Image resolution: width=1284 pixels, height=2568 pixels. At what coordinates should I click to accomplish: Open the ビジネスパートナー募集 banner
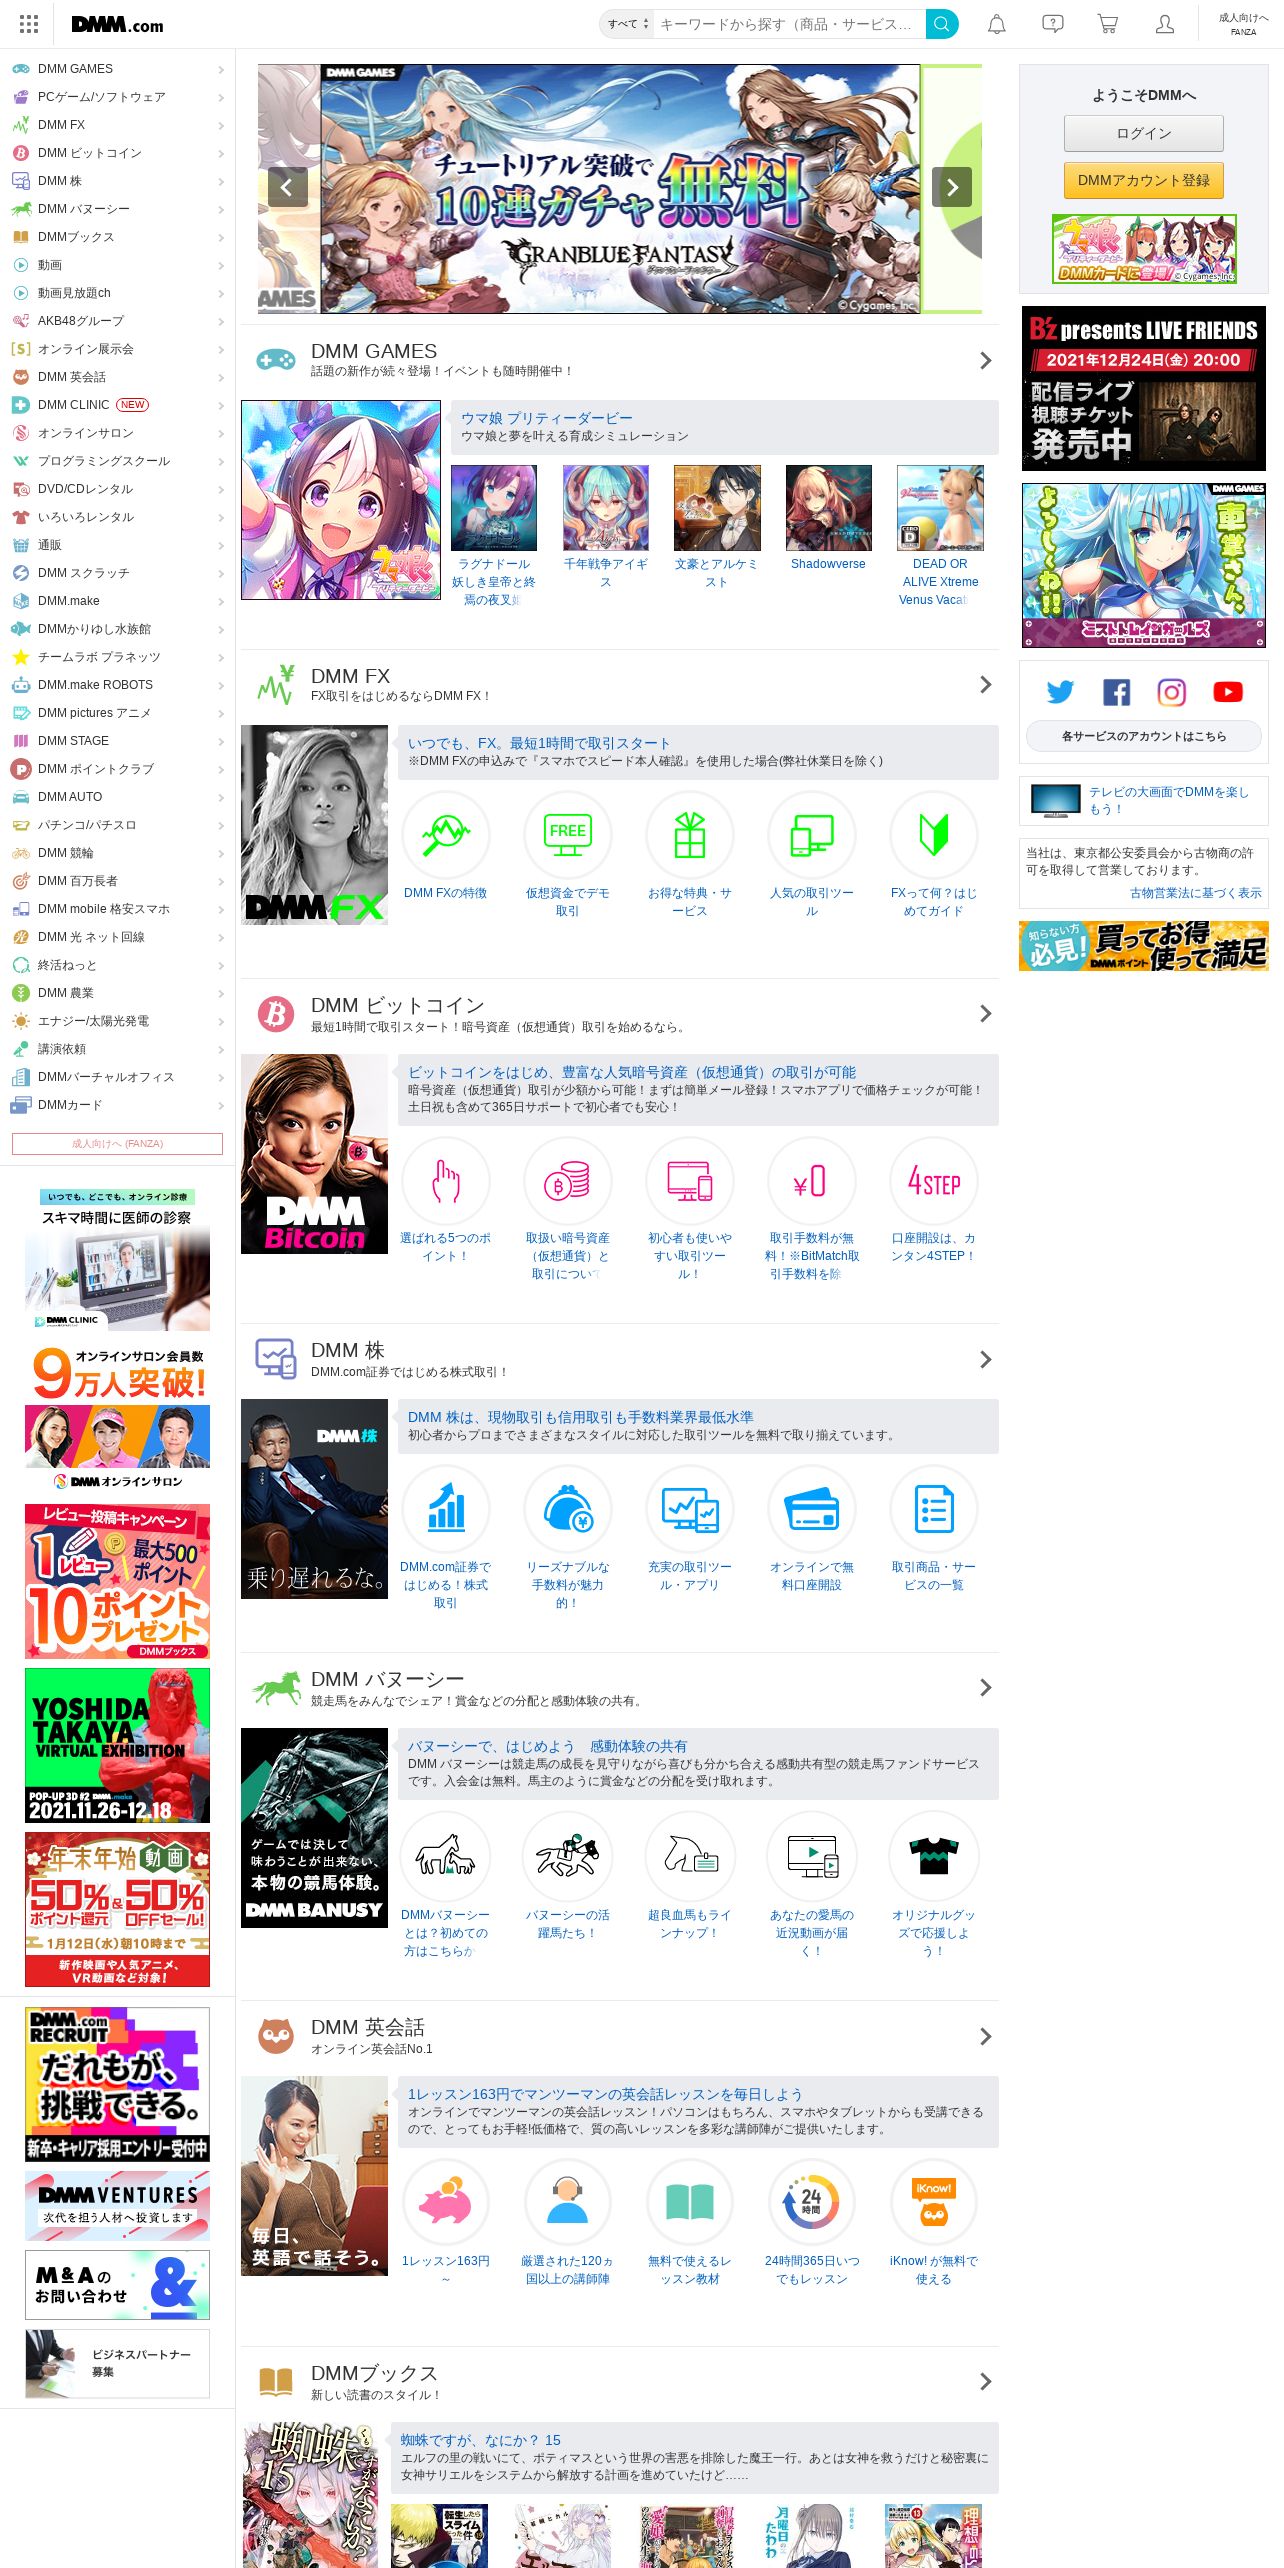click(117, 2364)
